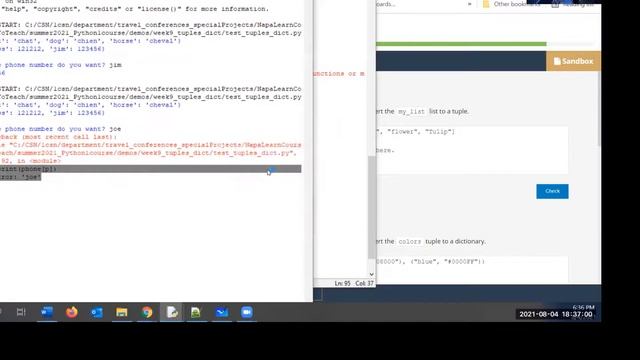Screen dimensions: 640x360
Task: Click the Sandbox button in browser
Action: [x=573, y=61]
